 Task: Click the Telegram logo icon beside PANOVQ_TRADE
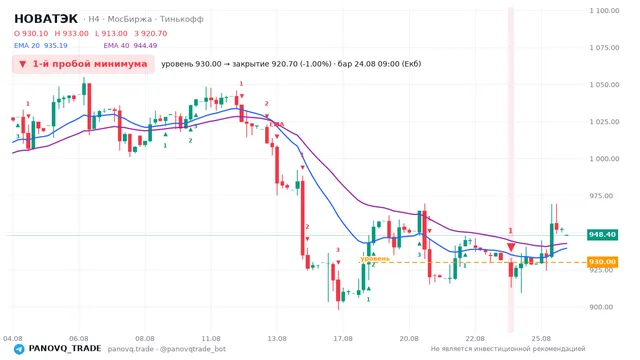coord(19,349)
